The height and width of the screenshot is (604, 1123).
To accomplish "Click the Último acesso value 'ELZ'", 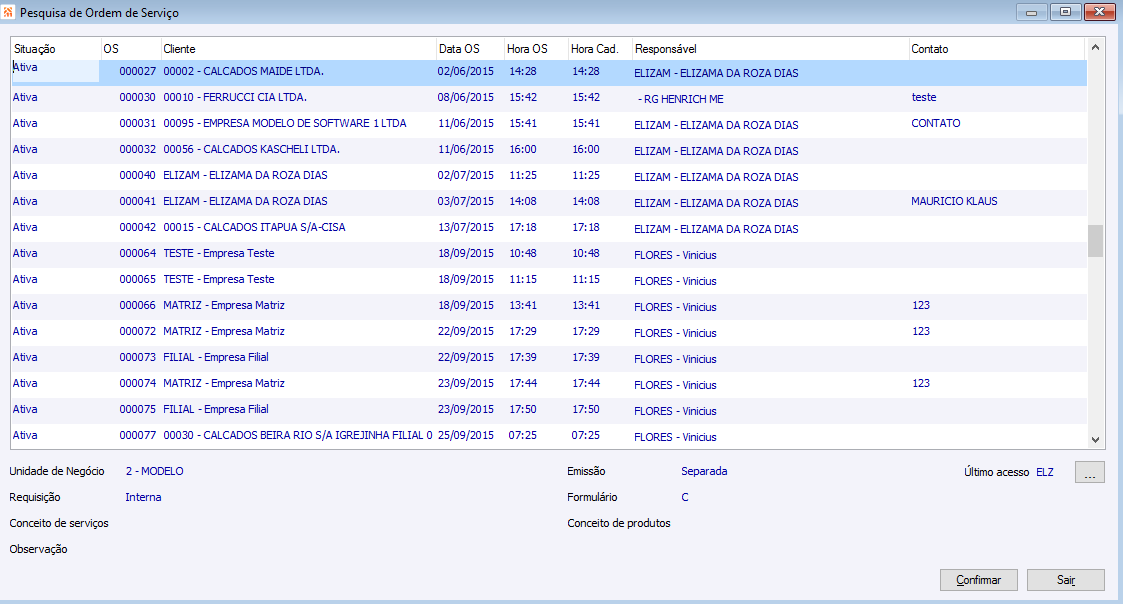I will coord(1045,472).
